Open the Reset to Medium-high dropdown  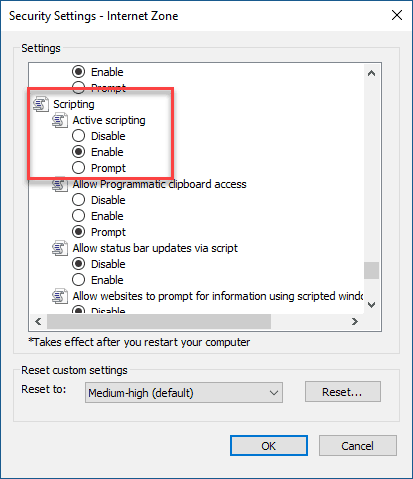[x=184, y=393]
